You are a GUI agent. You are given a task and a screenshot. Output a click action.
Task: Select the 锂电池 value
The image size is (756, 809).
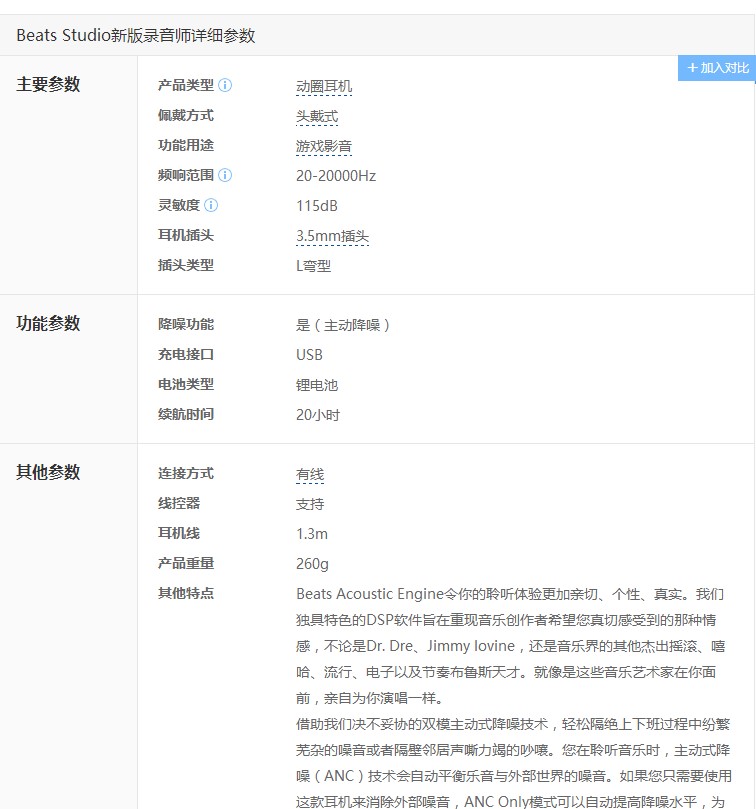coord(317,385)
